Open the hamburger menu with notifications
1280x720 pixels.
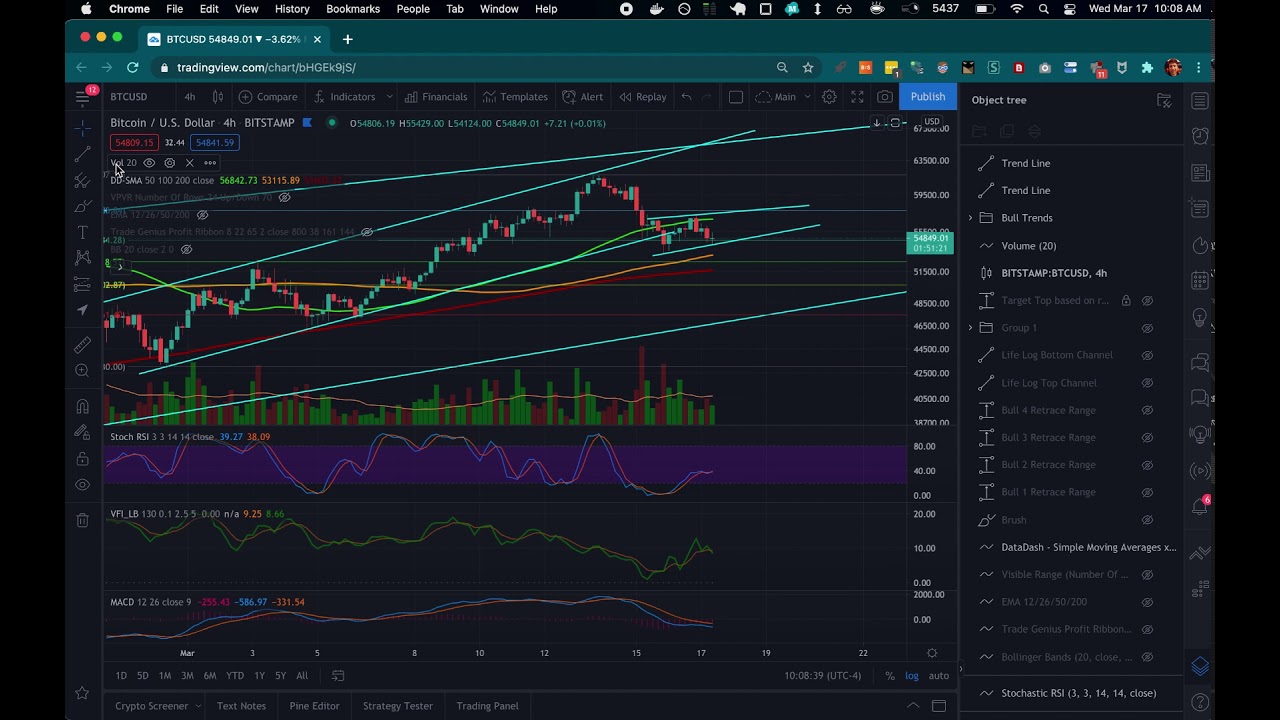pyautogui.click(x=84, y=97)
